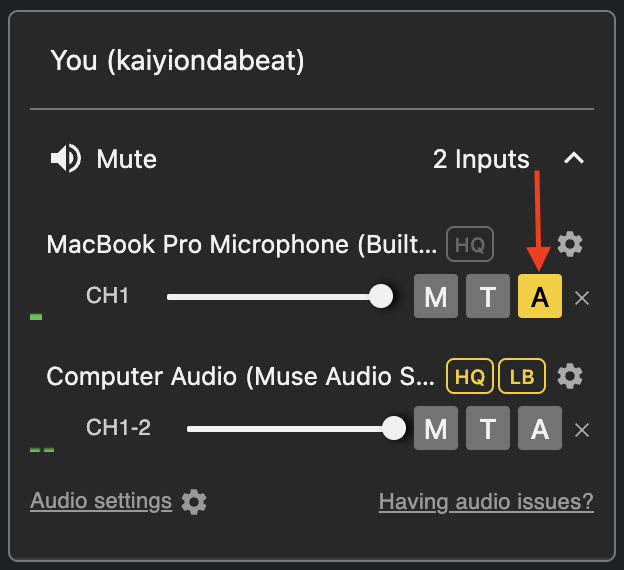Click the CH1-2 volume slider handle

pyautogui.click(x=394, y=428)
